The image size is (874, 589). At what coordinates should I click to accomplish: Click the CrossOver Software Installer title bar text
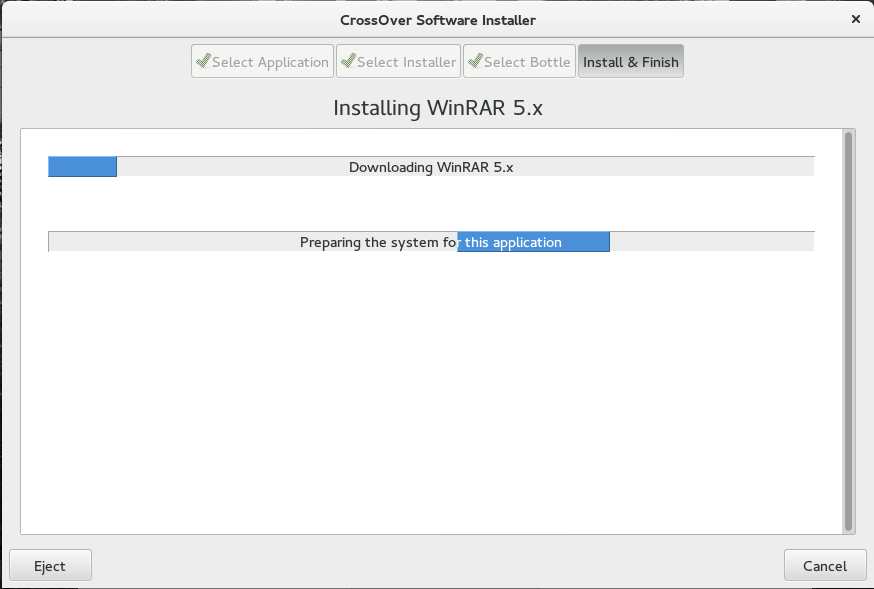[x=436, y=18]
